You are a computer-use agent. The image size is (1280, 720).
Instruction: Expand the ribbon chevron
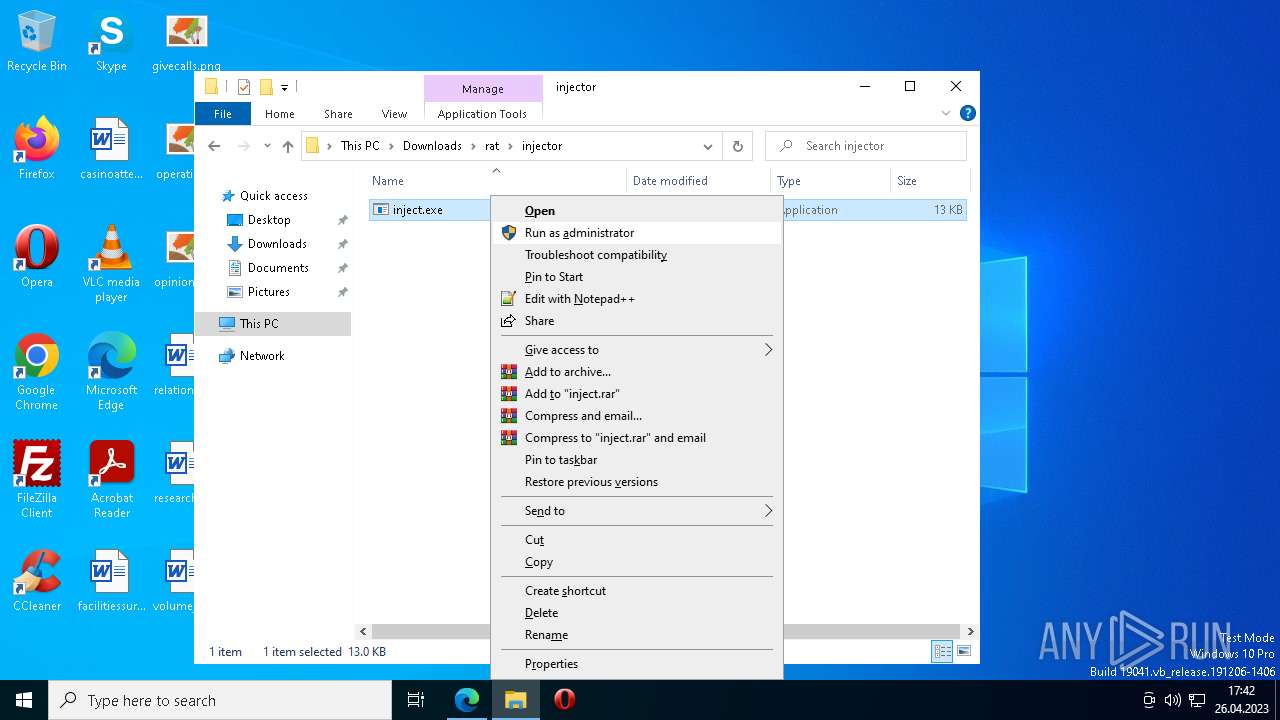(x=946, y=113)
